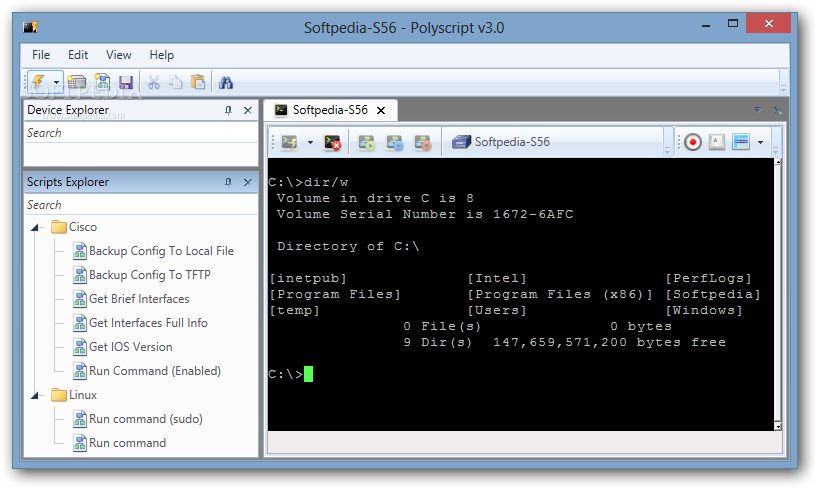The width and height of the screenshot is (818, 489).
Task: Select Get IOS Version script
Action: pyautogui.click(x=123, y=347)
